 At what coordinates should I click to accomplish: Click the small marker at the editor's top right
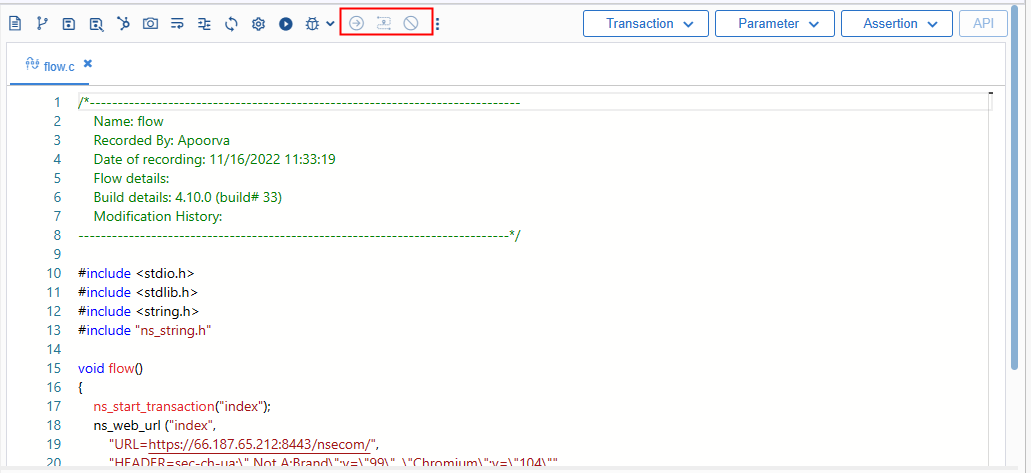(991, 94)
